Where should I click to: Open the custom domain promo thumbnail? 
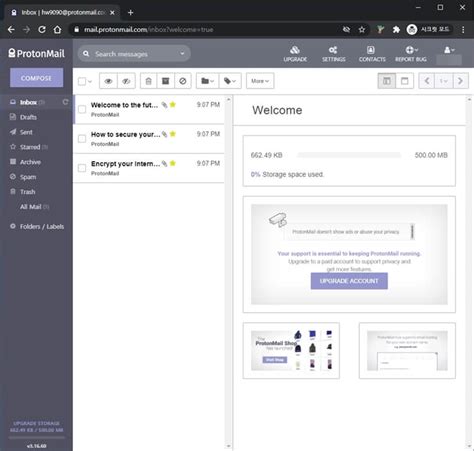pyautogui.click(x=407, y=350)
